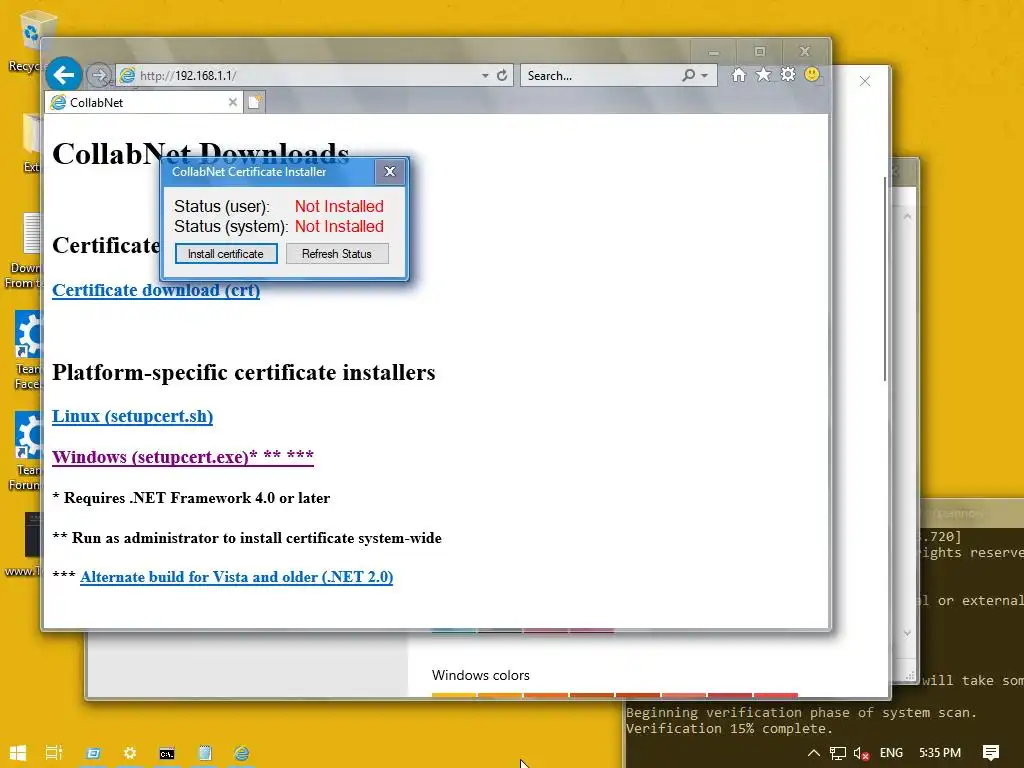Open the Windows Start button
The width and height of the screenshot is (1024, 768).
[18, 753]
